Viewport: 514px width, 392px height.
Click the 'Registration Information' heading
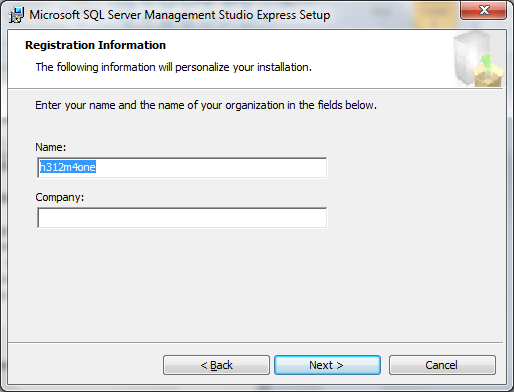pos(95,45)
